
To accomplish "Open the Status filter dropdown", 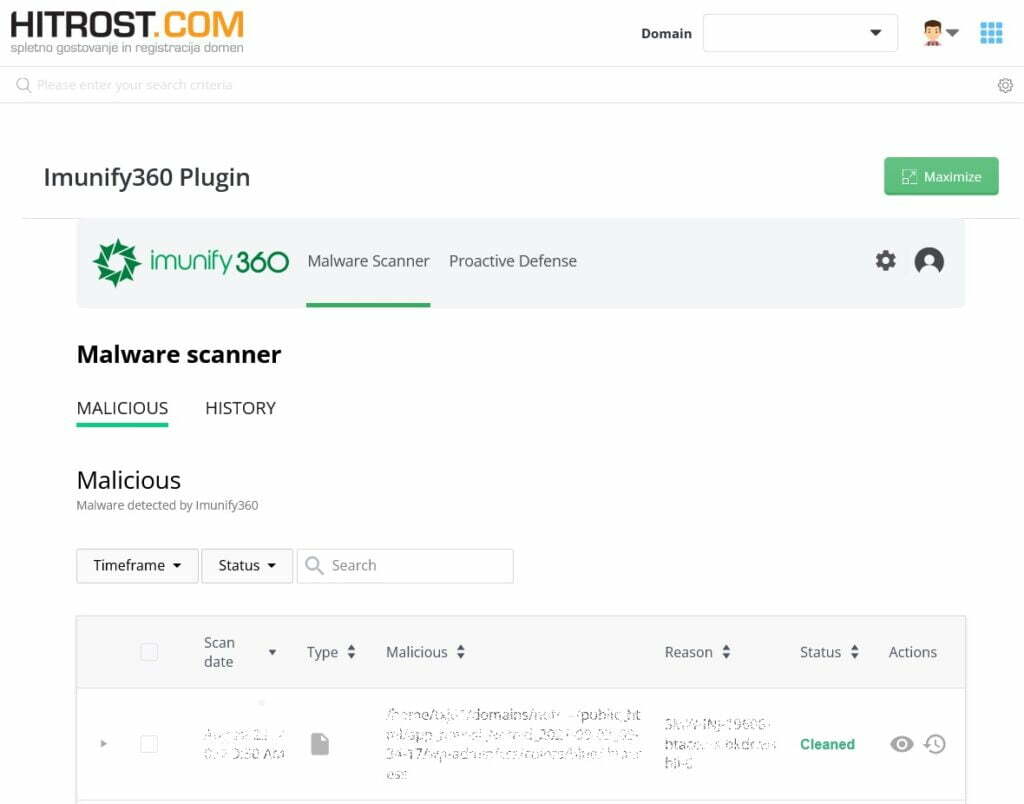I will [x=246, y=565].
